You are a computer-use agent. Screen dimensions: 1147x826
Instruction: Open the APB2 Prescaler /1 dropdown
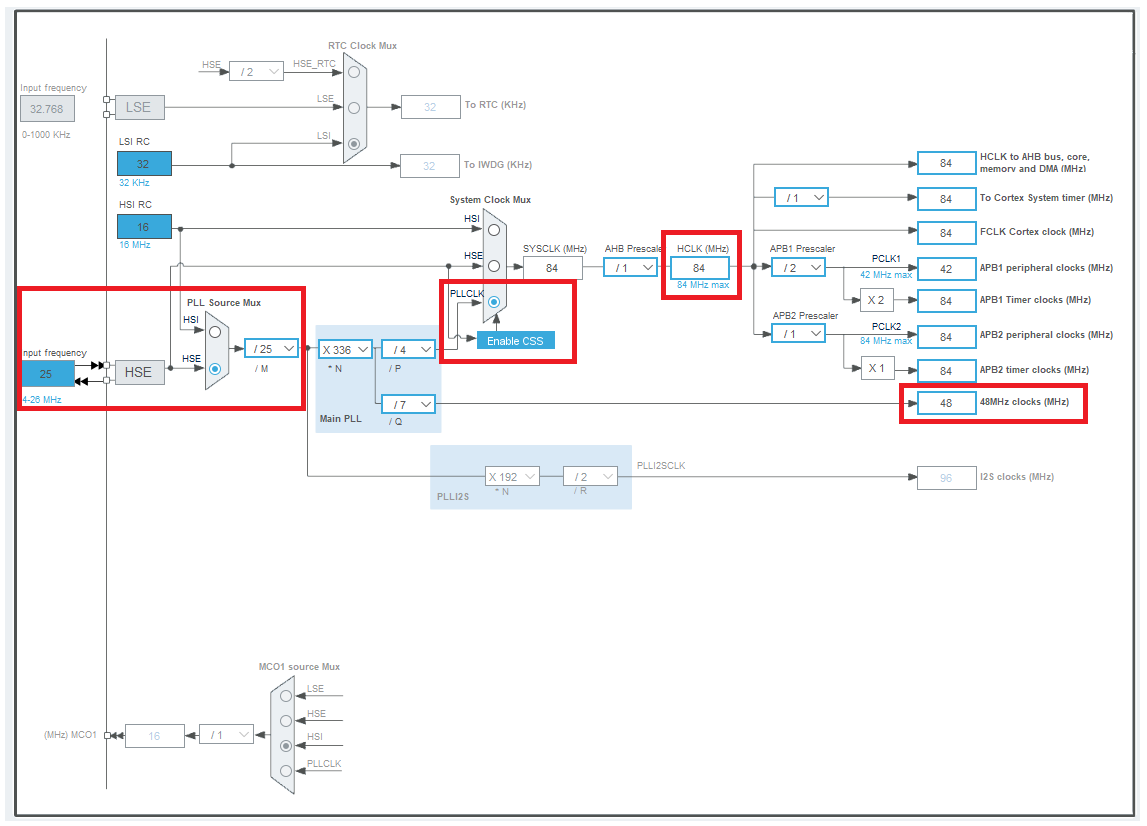coord(798,334)
